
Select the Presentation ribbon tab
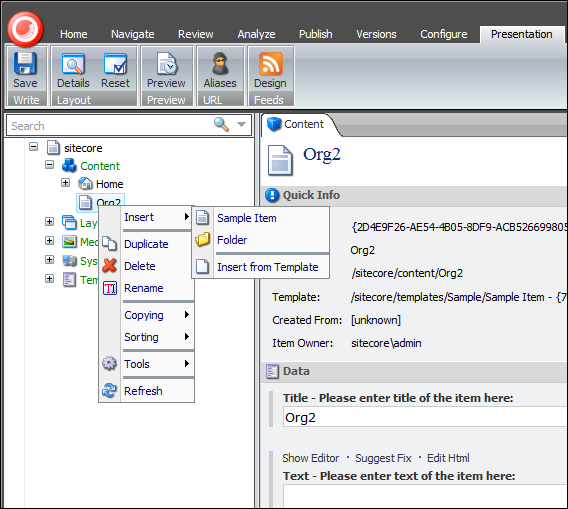(x=522, y=34)
